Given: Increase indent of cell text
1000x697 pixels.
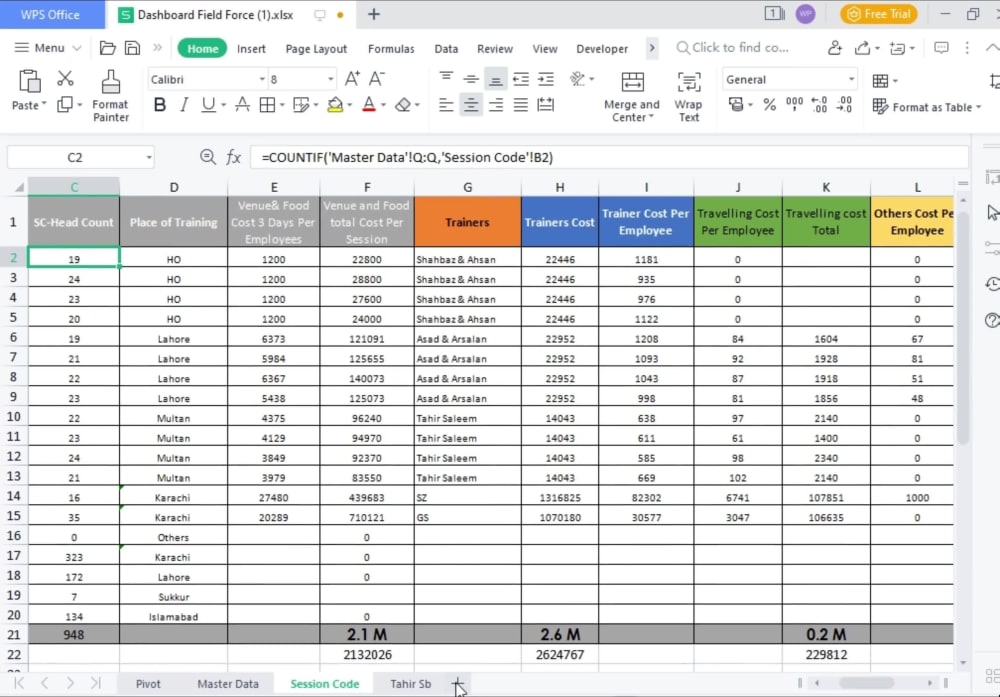Looking at the screenshot, I should pyautogui.click(x=546, y=79).
